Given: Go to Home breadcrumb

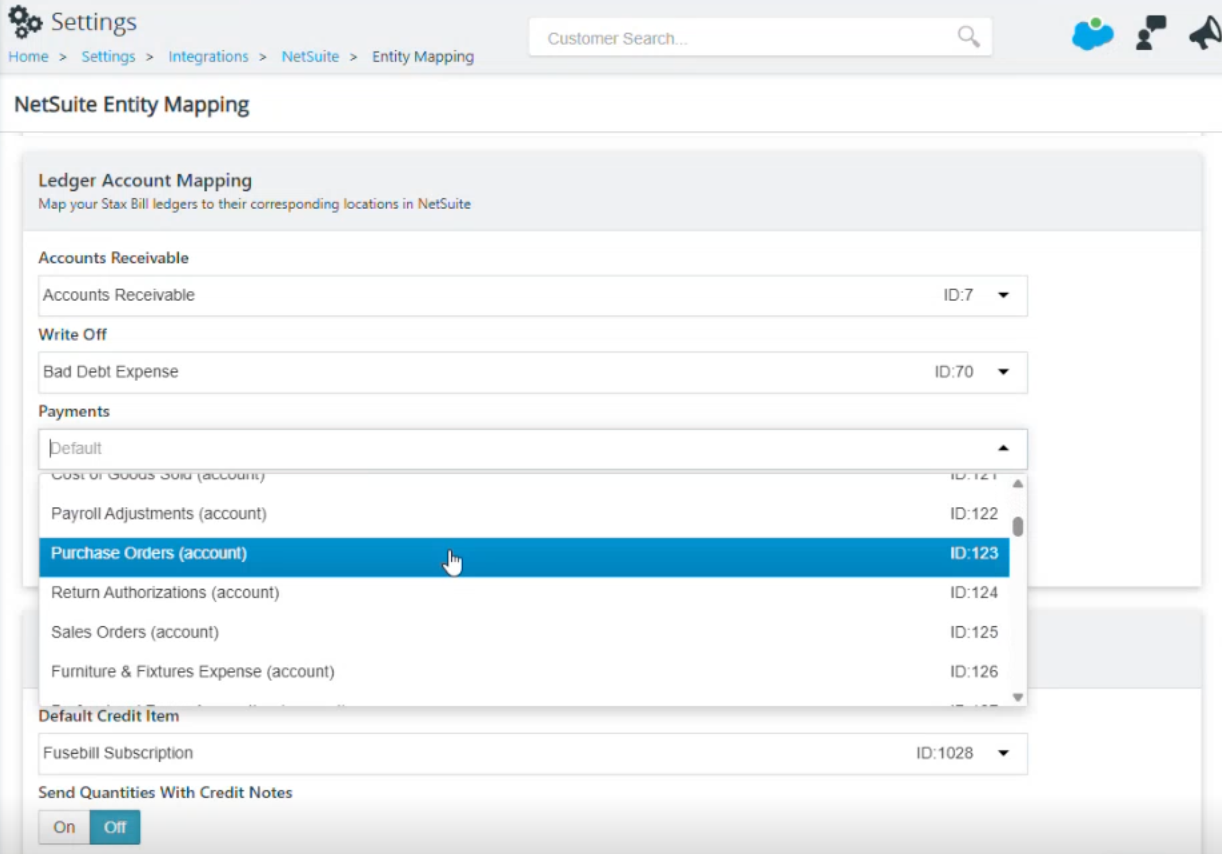Looking at the screenshot, I should coord(28,57).
